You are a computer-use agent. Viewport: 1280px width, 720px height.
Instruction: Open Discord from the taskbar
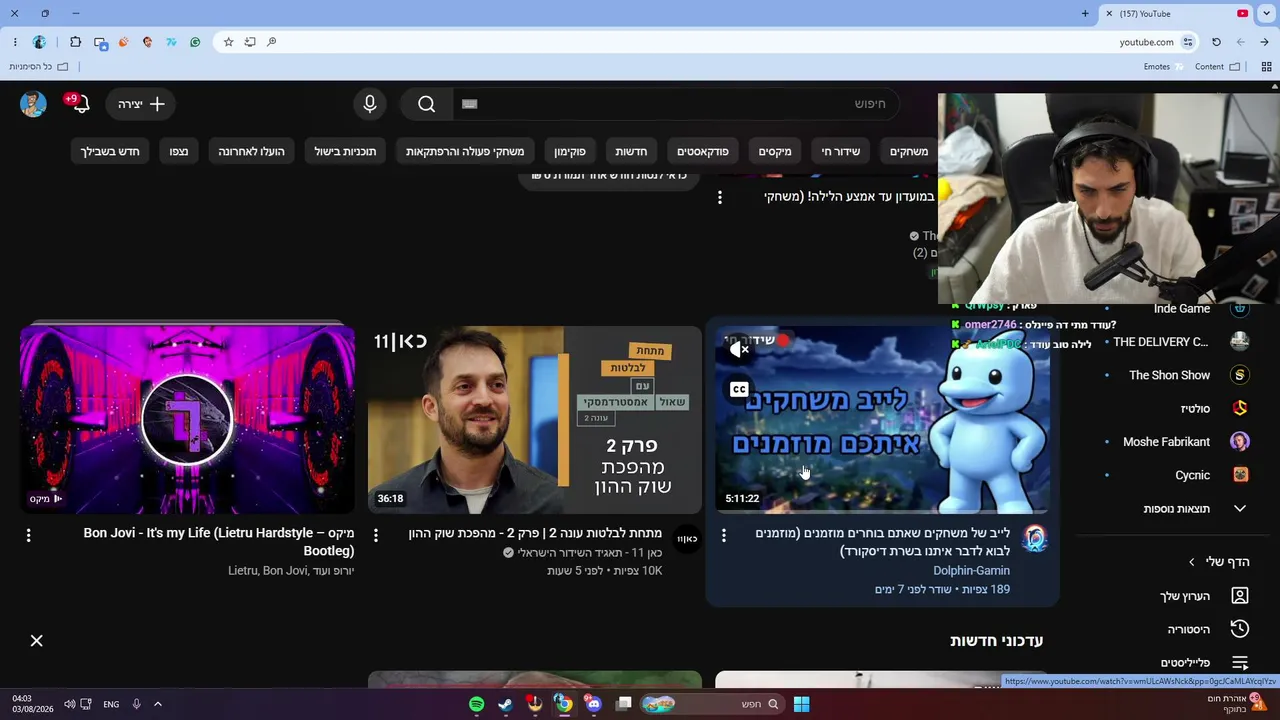[594, 704]
